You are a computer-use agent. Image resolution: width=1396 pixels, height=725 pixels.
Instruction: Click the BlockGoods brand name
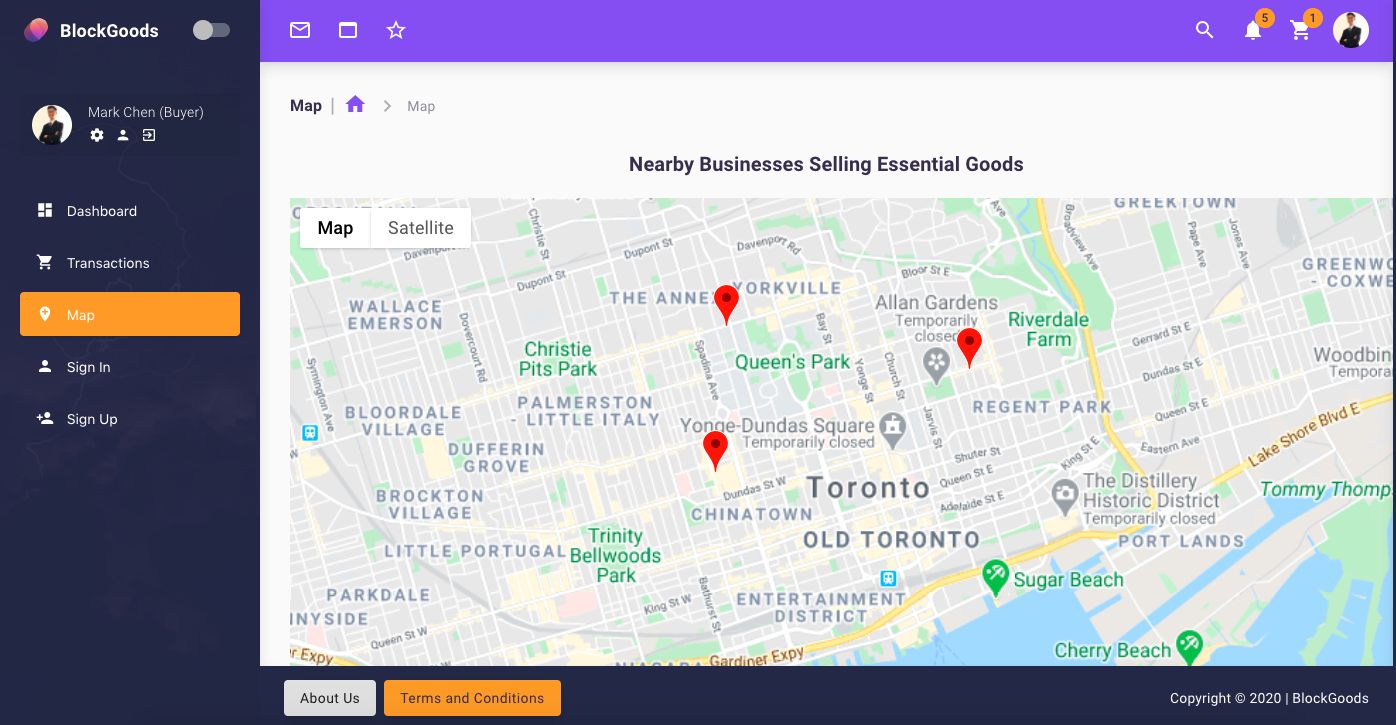(109, 31)
